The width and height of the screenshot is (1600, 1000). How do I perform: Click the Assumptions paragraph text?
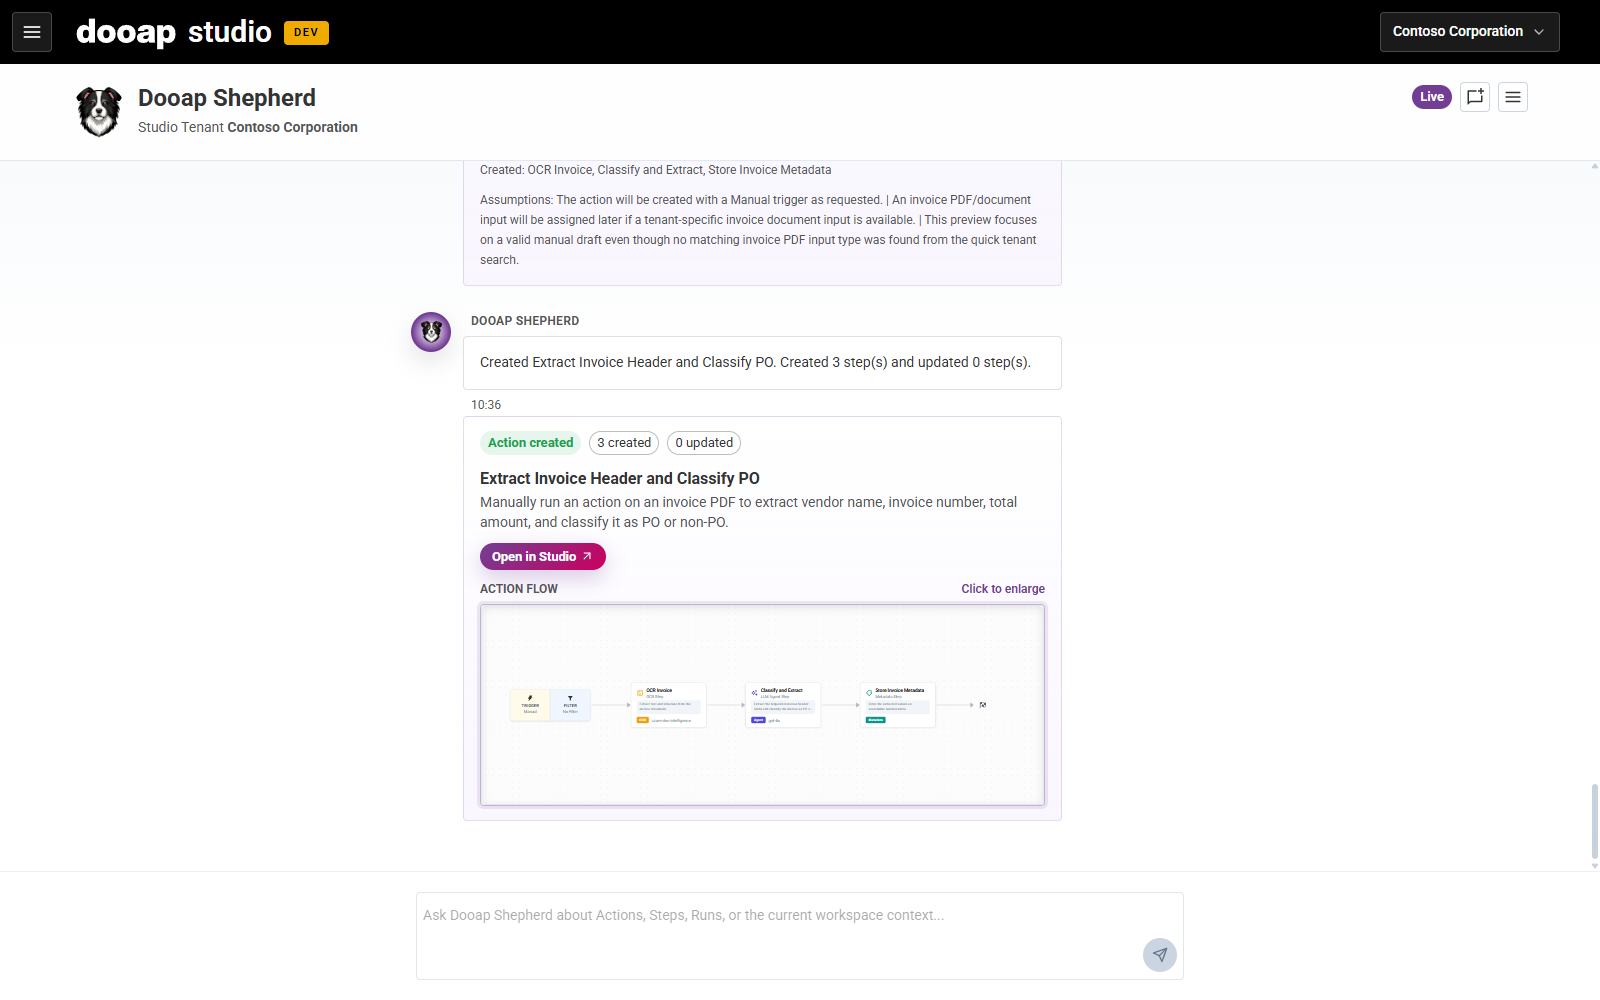(759, 230)
